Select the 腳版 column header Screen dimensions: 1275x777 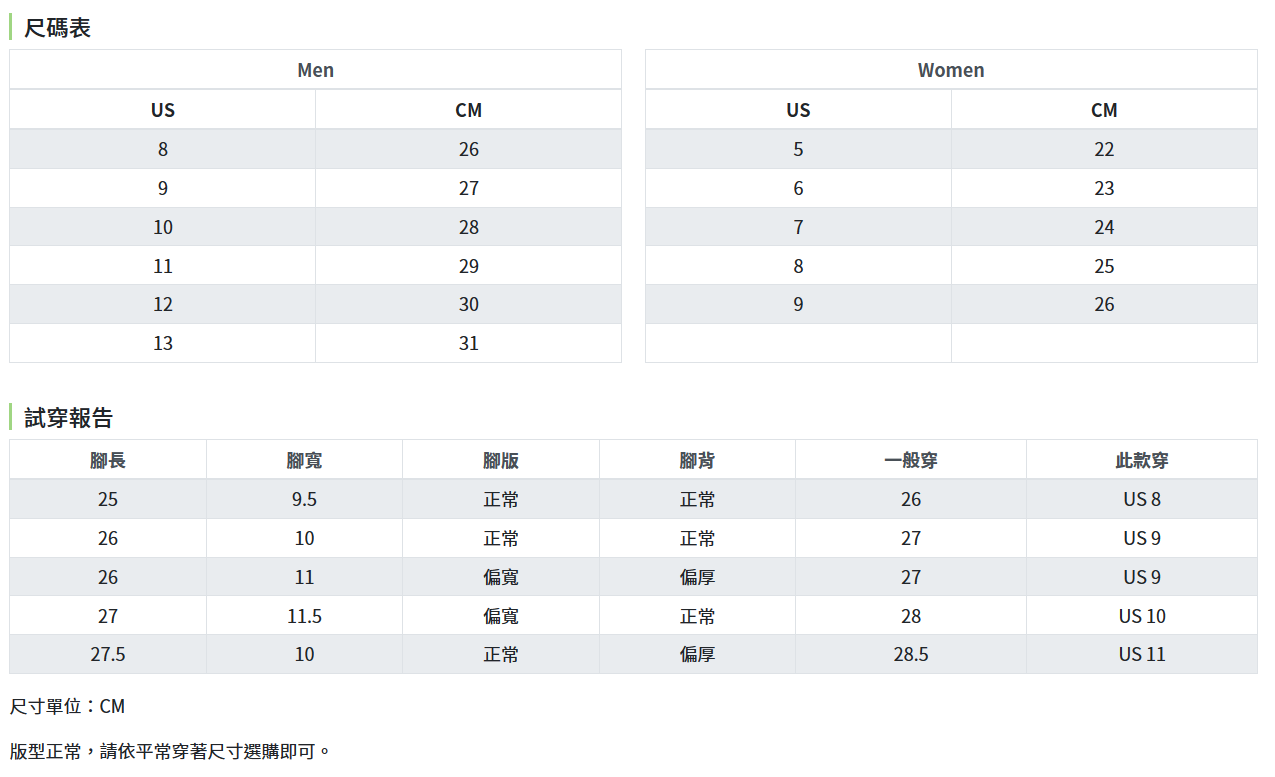tap(501, 460)
